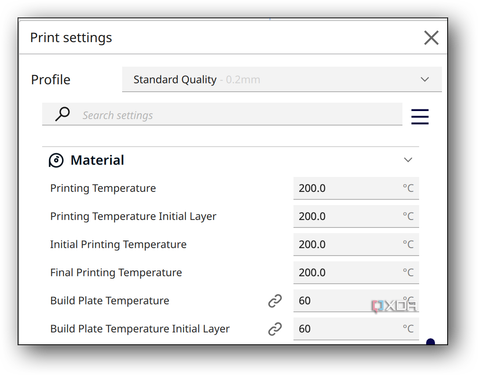Edit the Final Printing Temperature value
The height and width of the screenshot is (375, 478).
point(356,272)
